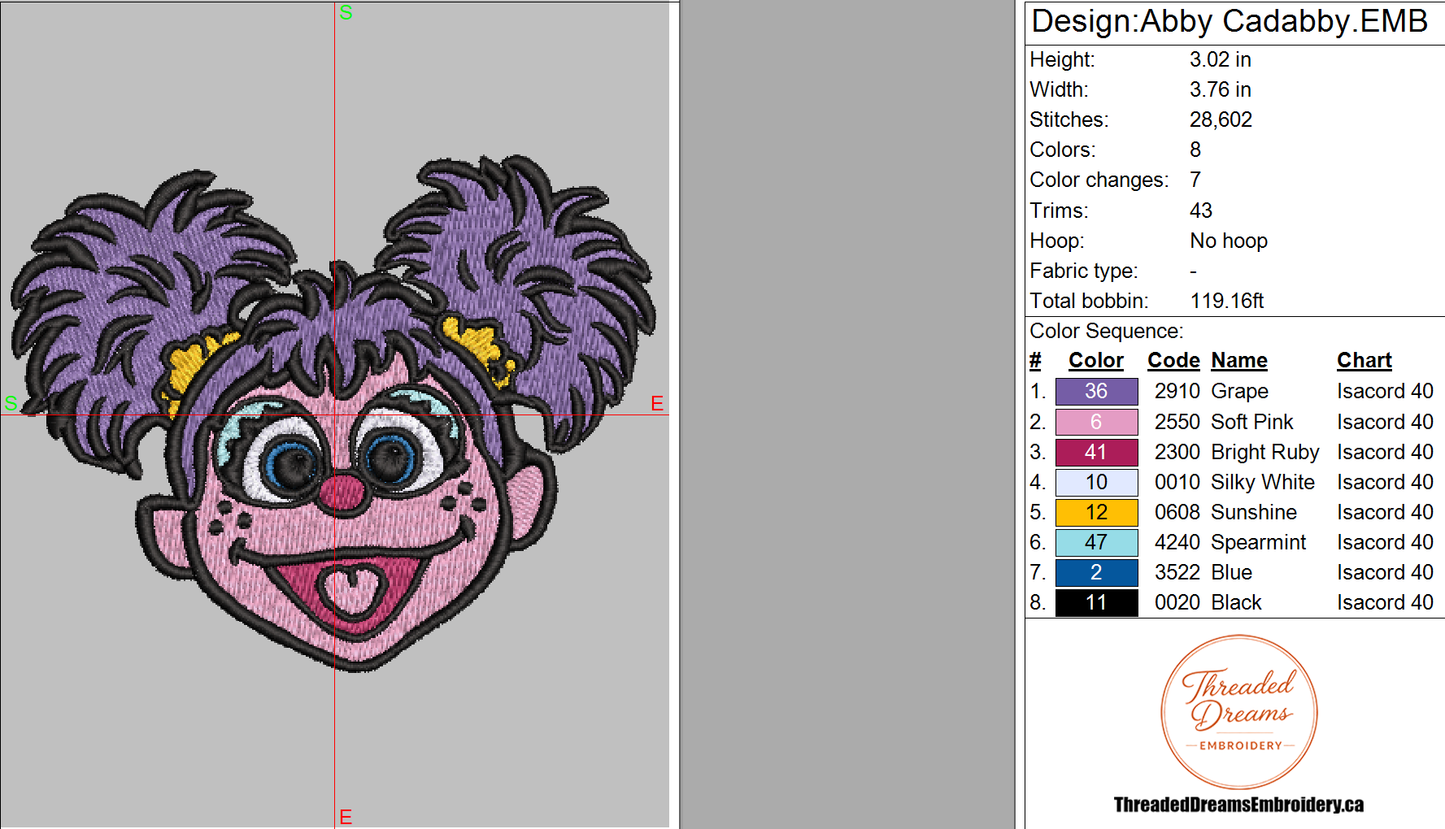1445x829 pixels.
Task: Click the Name column header
Action: point(1239,361)
